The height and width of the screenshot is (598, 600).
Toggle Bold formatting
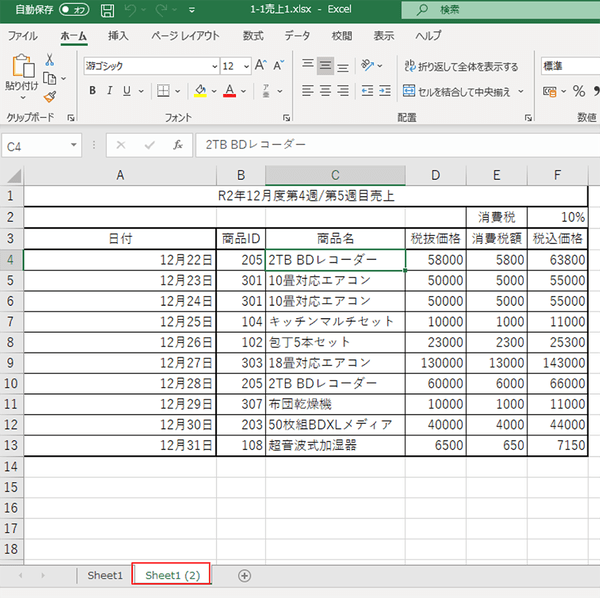92,91
